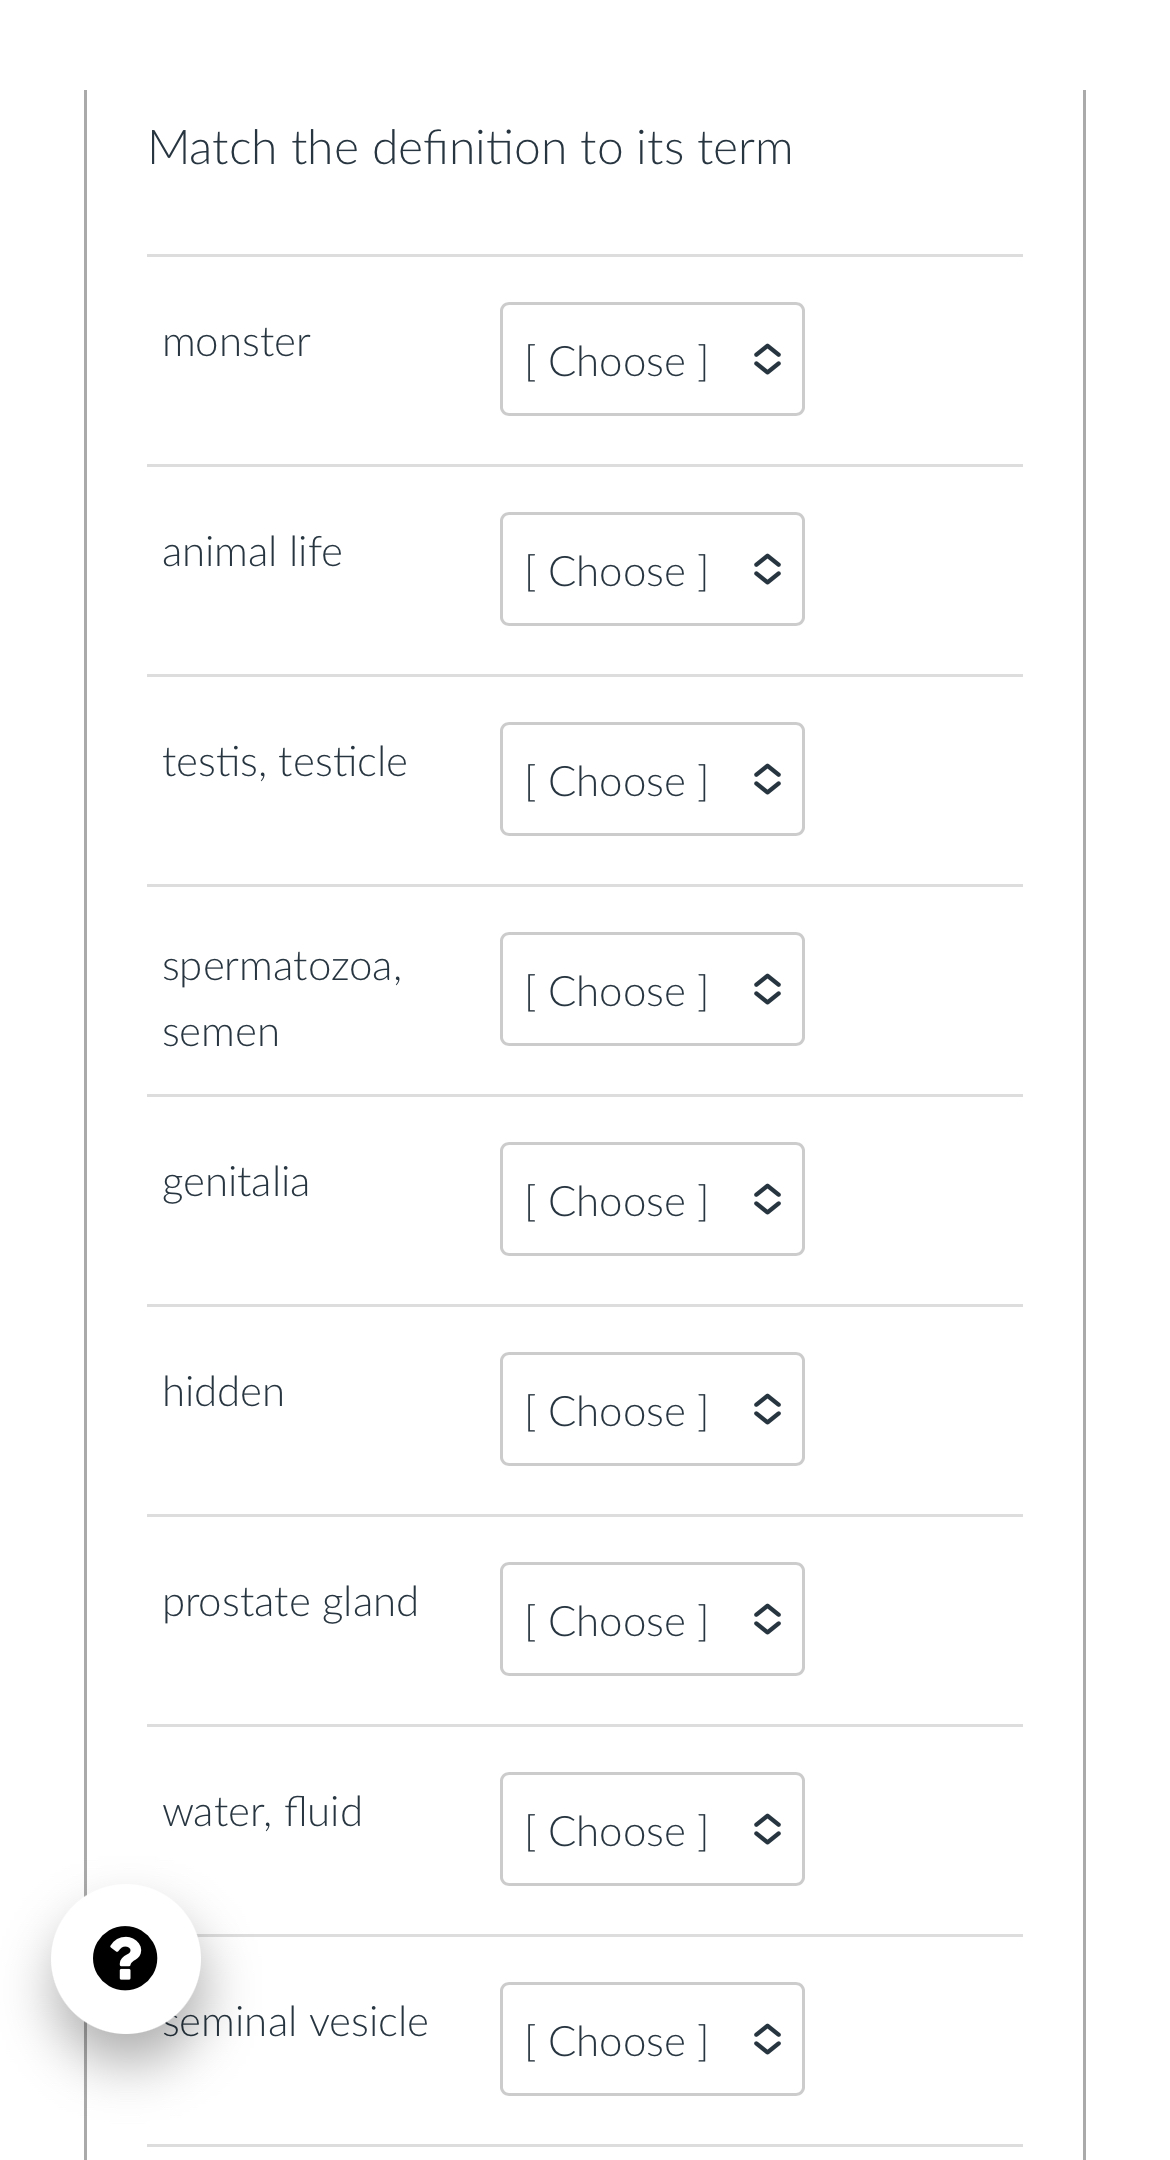Viewport: 1170px width, 2160px height.
Task: Pick a term for water, fluid
Action: (x=651, y=1830)
